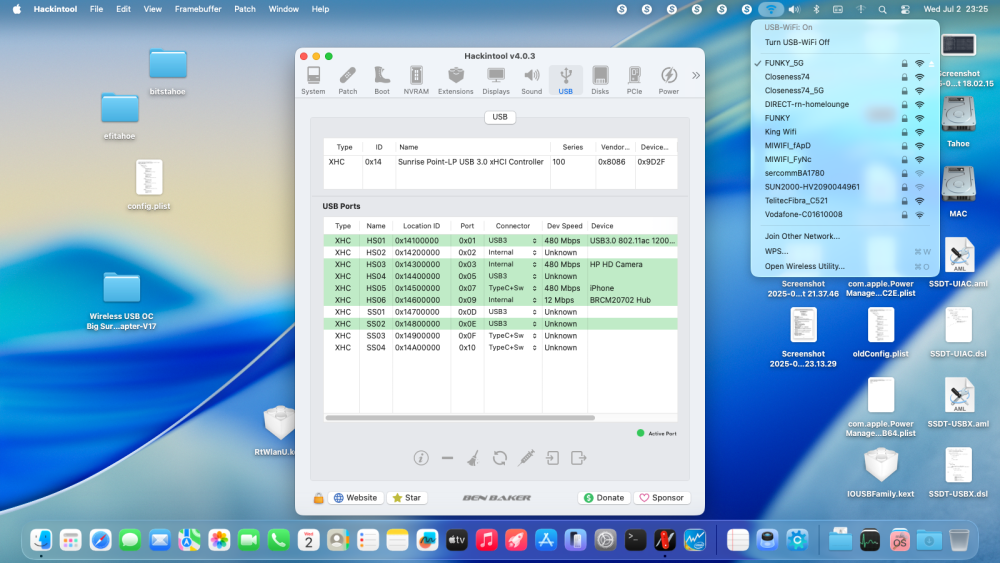Remove selected USB port with minus icon
1000x563 pixels.
[447, 458]
